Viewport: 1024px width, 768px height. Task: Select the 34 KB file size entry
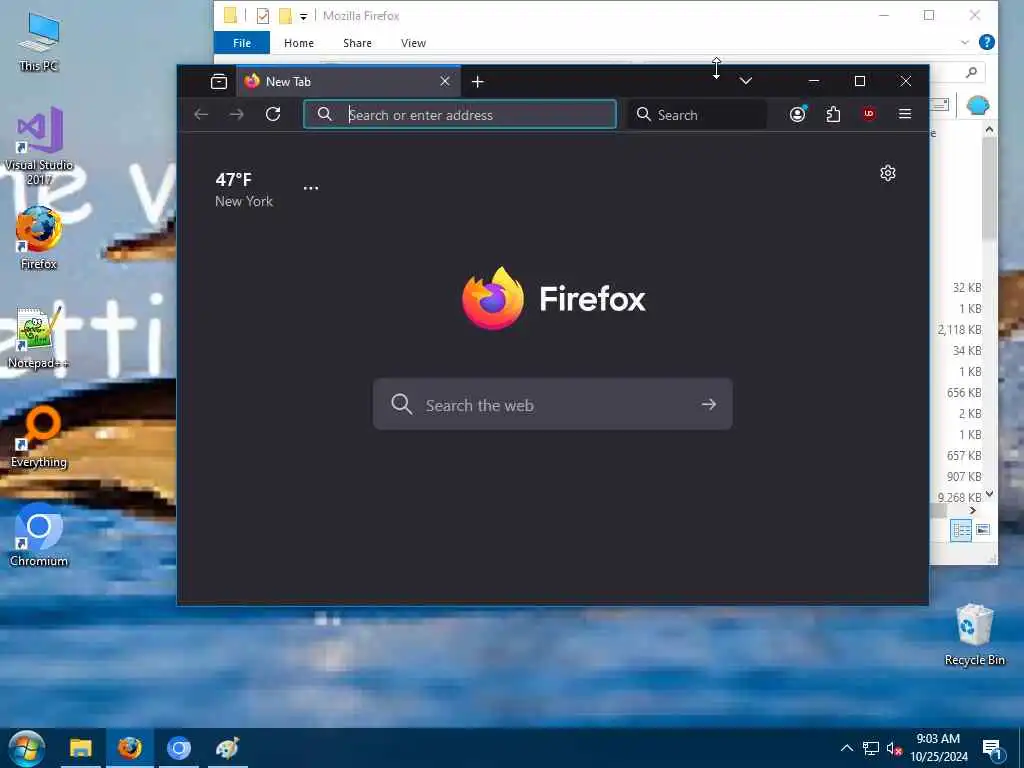click(x=967, y=351)
